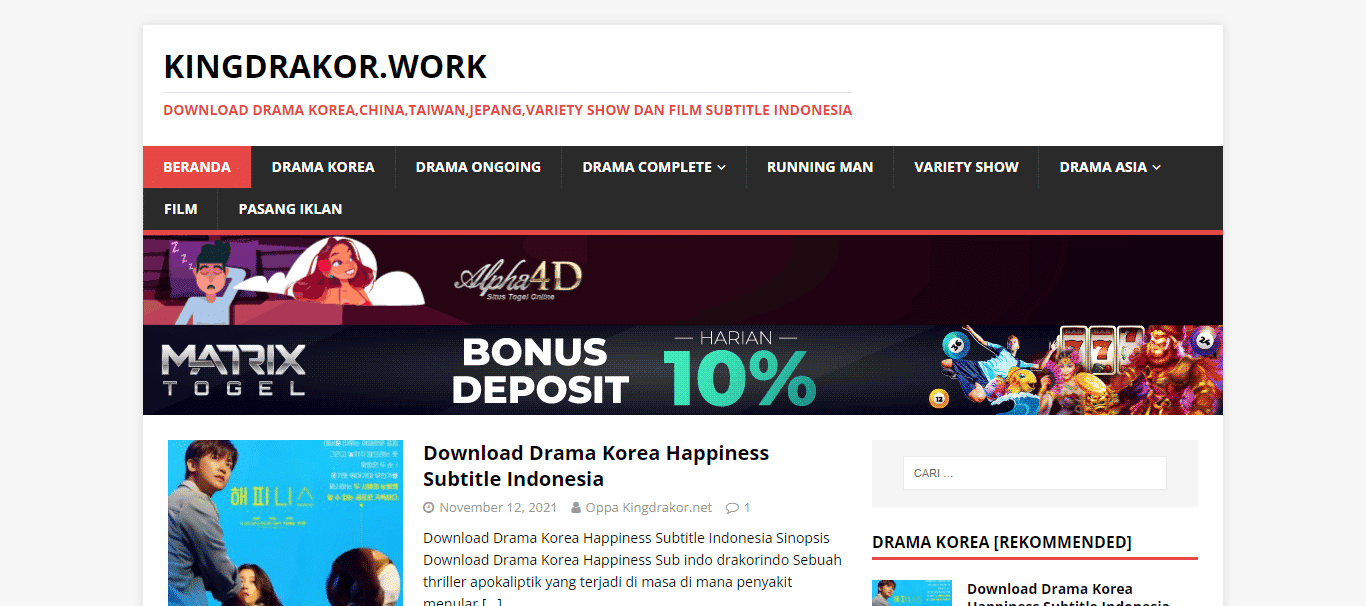Select DRAMA ONGOING in the navigation bar
The width and height of the screenshot is (1366, 606).
click(x=478, y=167)
